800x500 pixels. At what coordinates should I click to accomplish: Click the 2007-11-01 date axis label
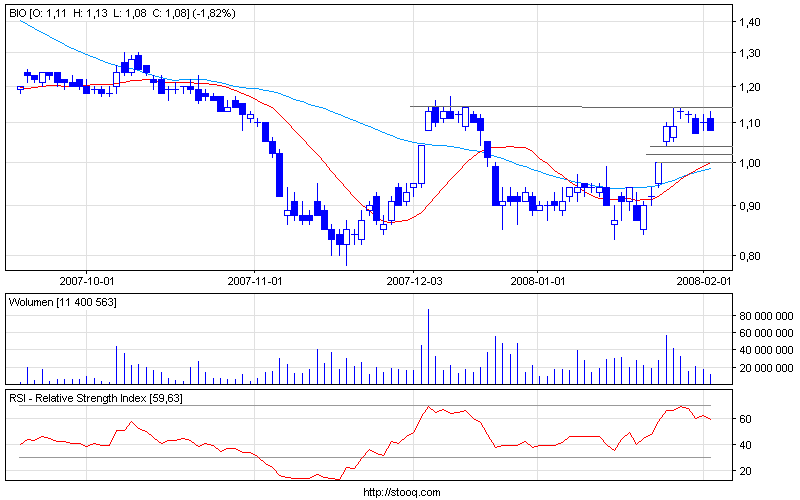[254, 281]
